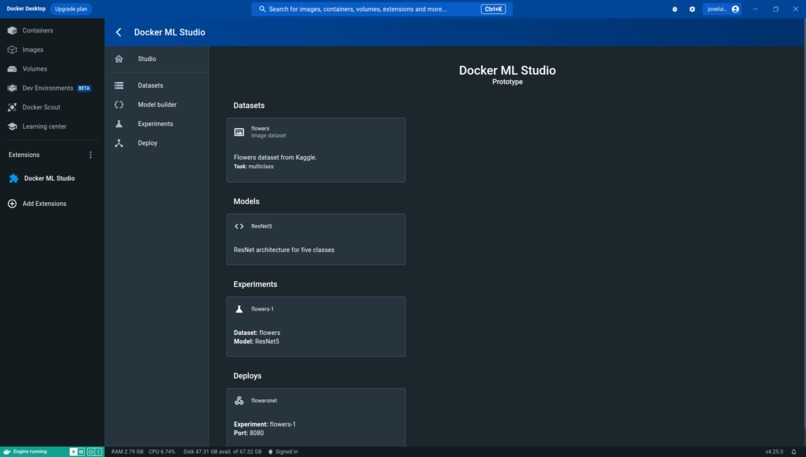This screenshot has width=806, height=457.
Task: Open the engine more-options dots in status bar
Action: pos(99,452)
